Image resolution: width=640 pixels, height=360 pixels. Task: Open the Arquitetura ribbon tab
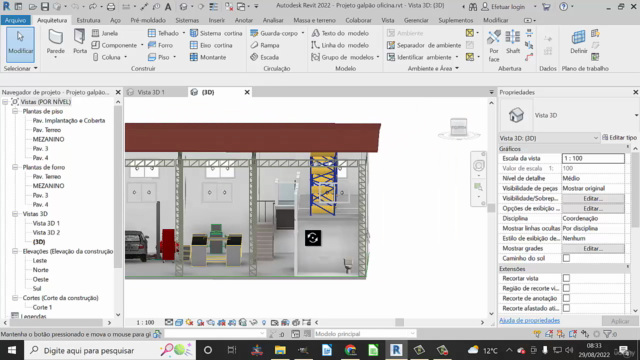pos(52,20)
